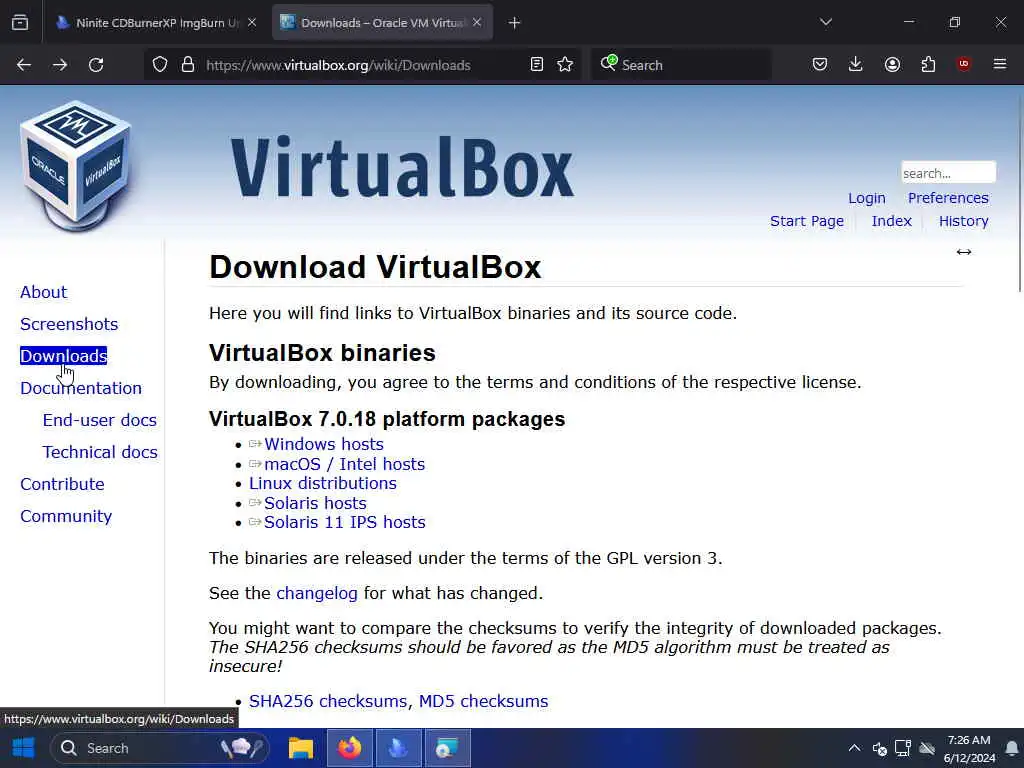Open SHA256 checksums link

click(x=328, y=701)
